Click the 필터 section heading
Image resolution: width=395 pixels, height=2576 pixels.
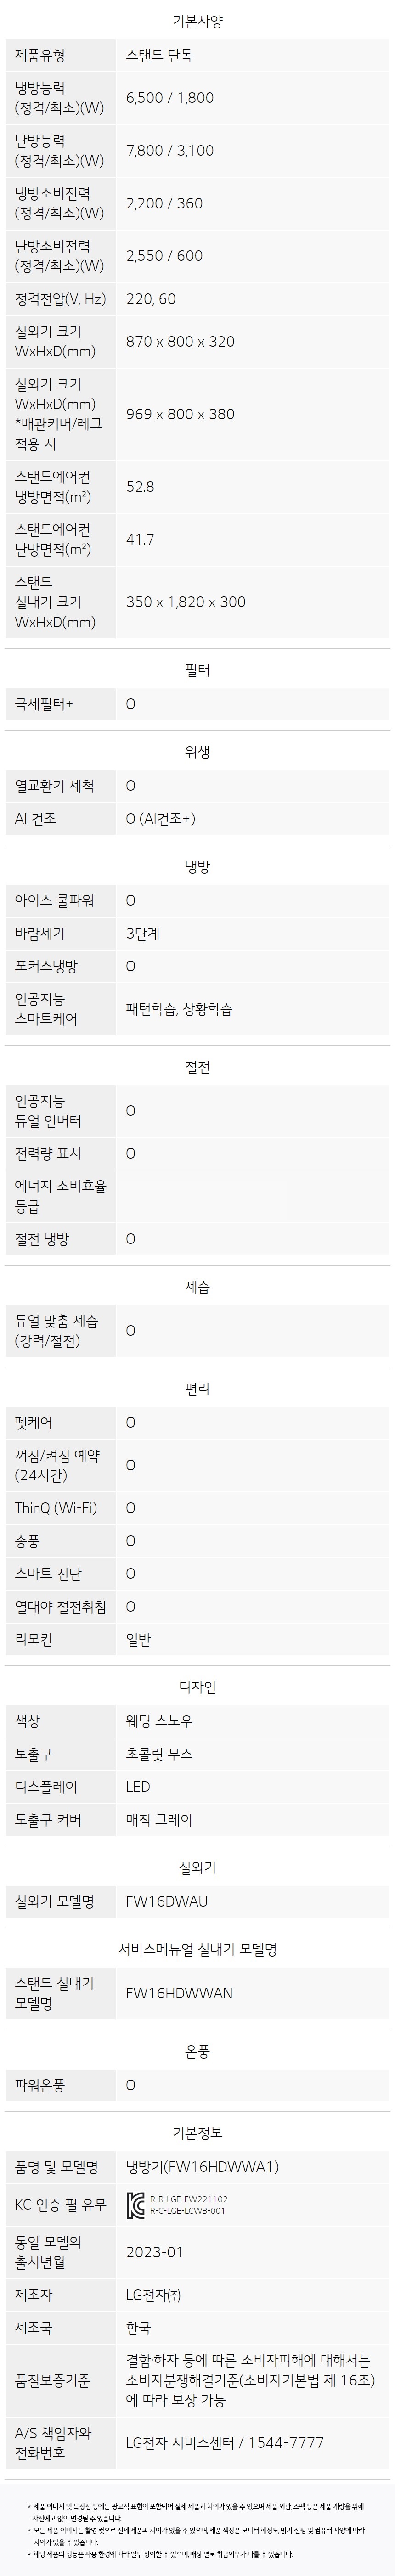pos(197,670)
